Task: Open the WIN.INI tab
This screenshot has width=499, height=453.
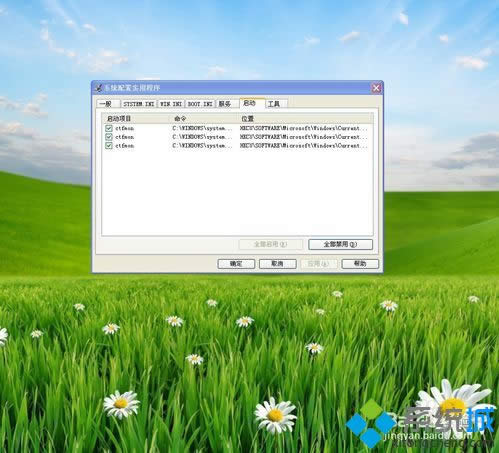Action: click(x=171, y=104)
